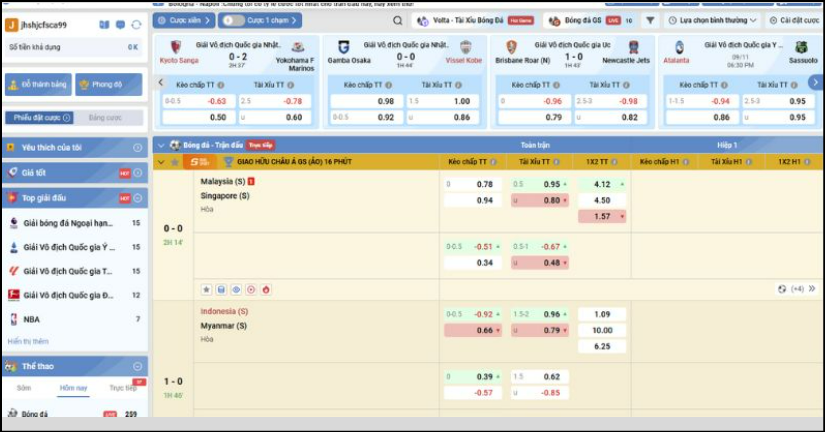The height and width of the screenshot is (432, 825).
Task: Open the Cài đặt cược settings
Action: [790, 20]
